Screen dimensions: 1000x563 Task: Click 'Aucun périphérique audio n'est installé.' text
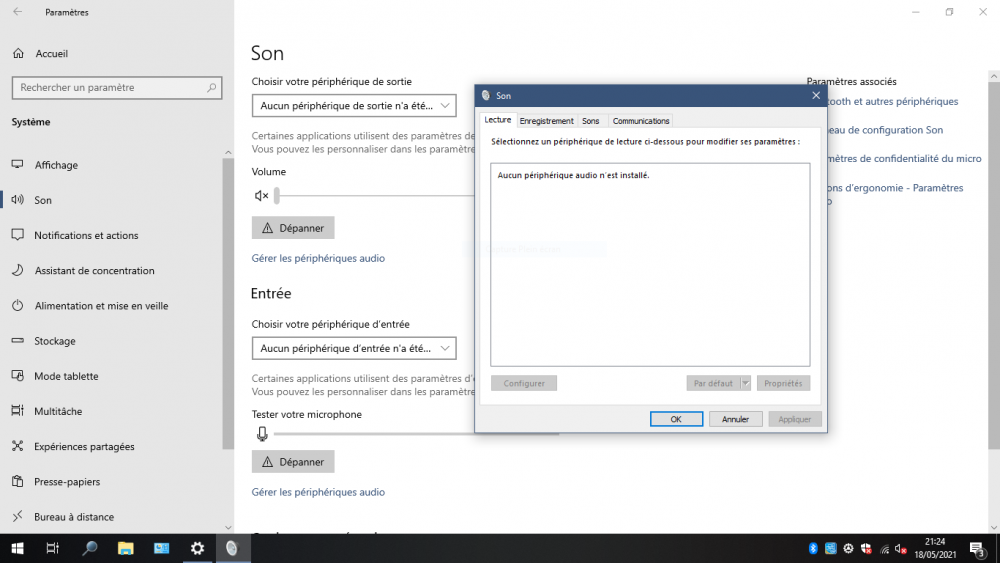tap(573, 175)
